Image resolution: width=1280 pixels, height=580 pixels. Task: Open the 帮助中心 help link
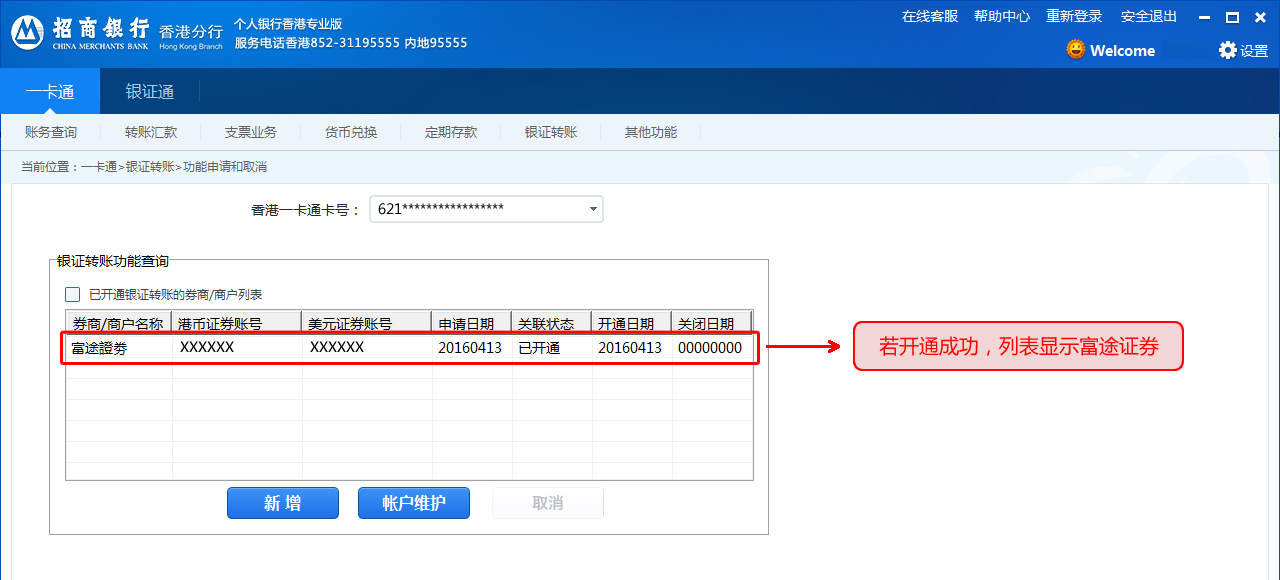(1002, 16)
